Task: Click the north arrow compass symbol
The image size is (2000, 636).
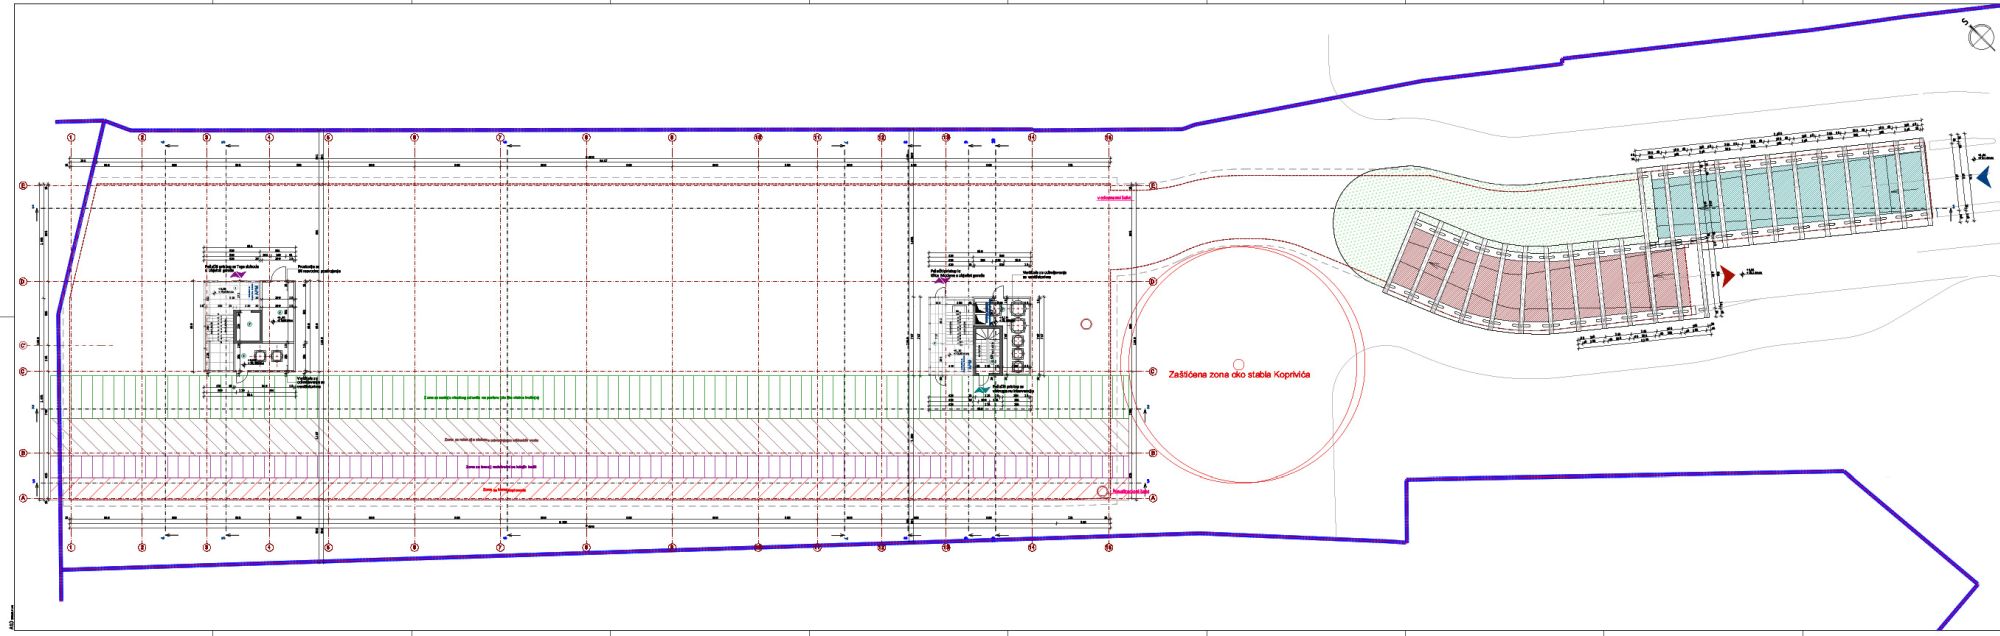Action: 1980,36
